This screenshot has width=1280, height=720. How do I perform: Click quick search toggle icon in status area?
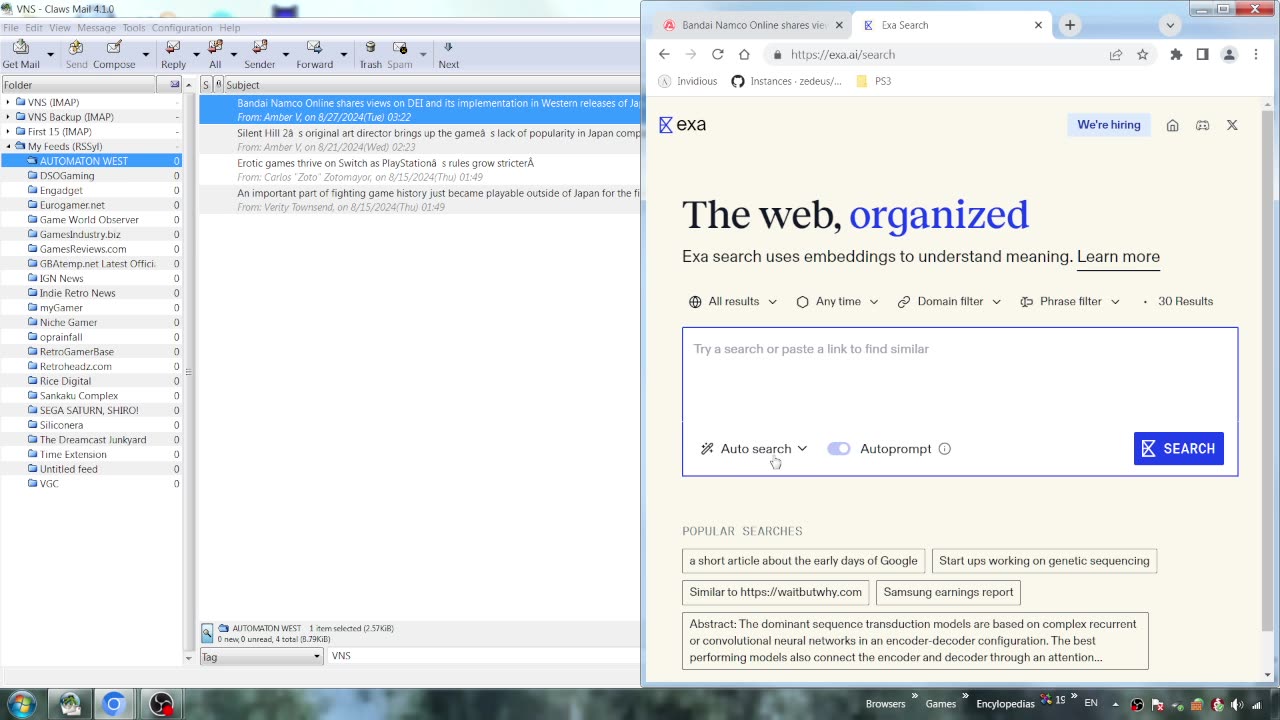point(206,633)
